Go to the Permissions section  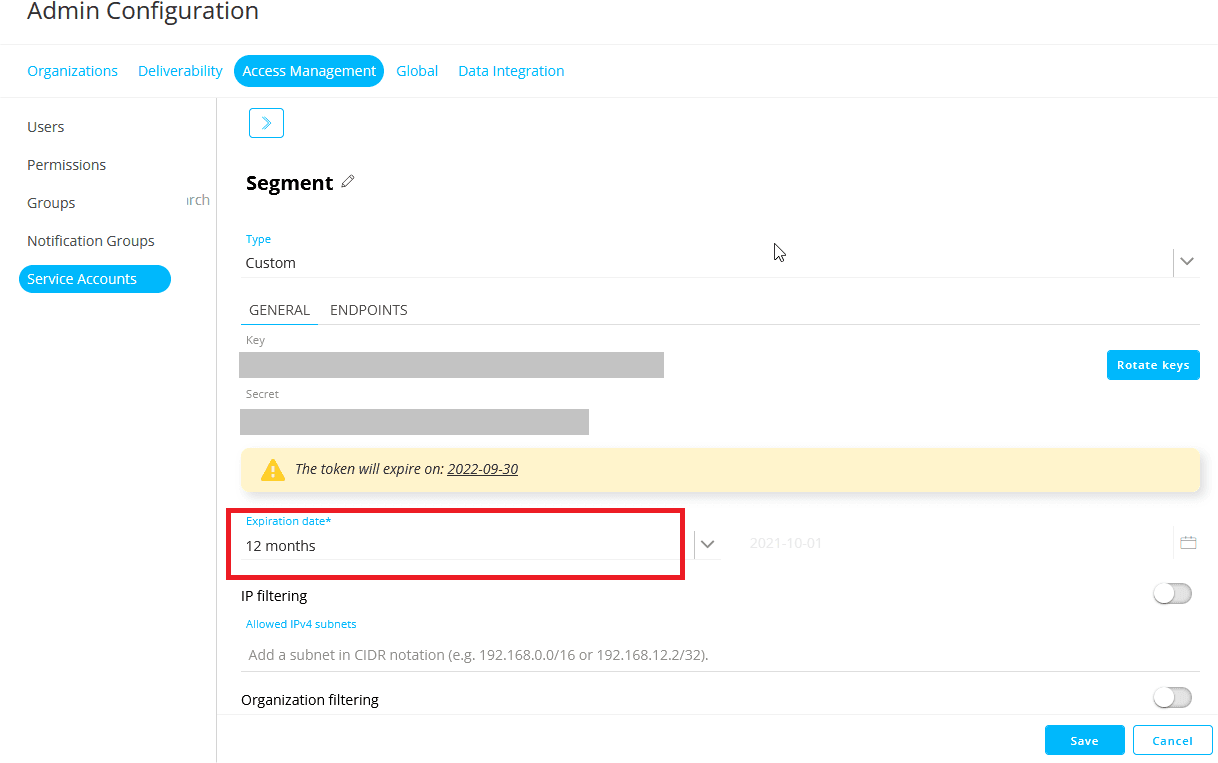click(x=66, y=164)
